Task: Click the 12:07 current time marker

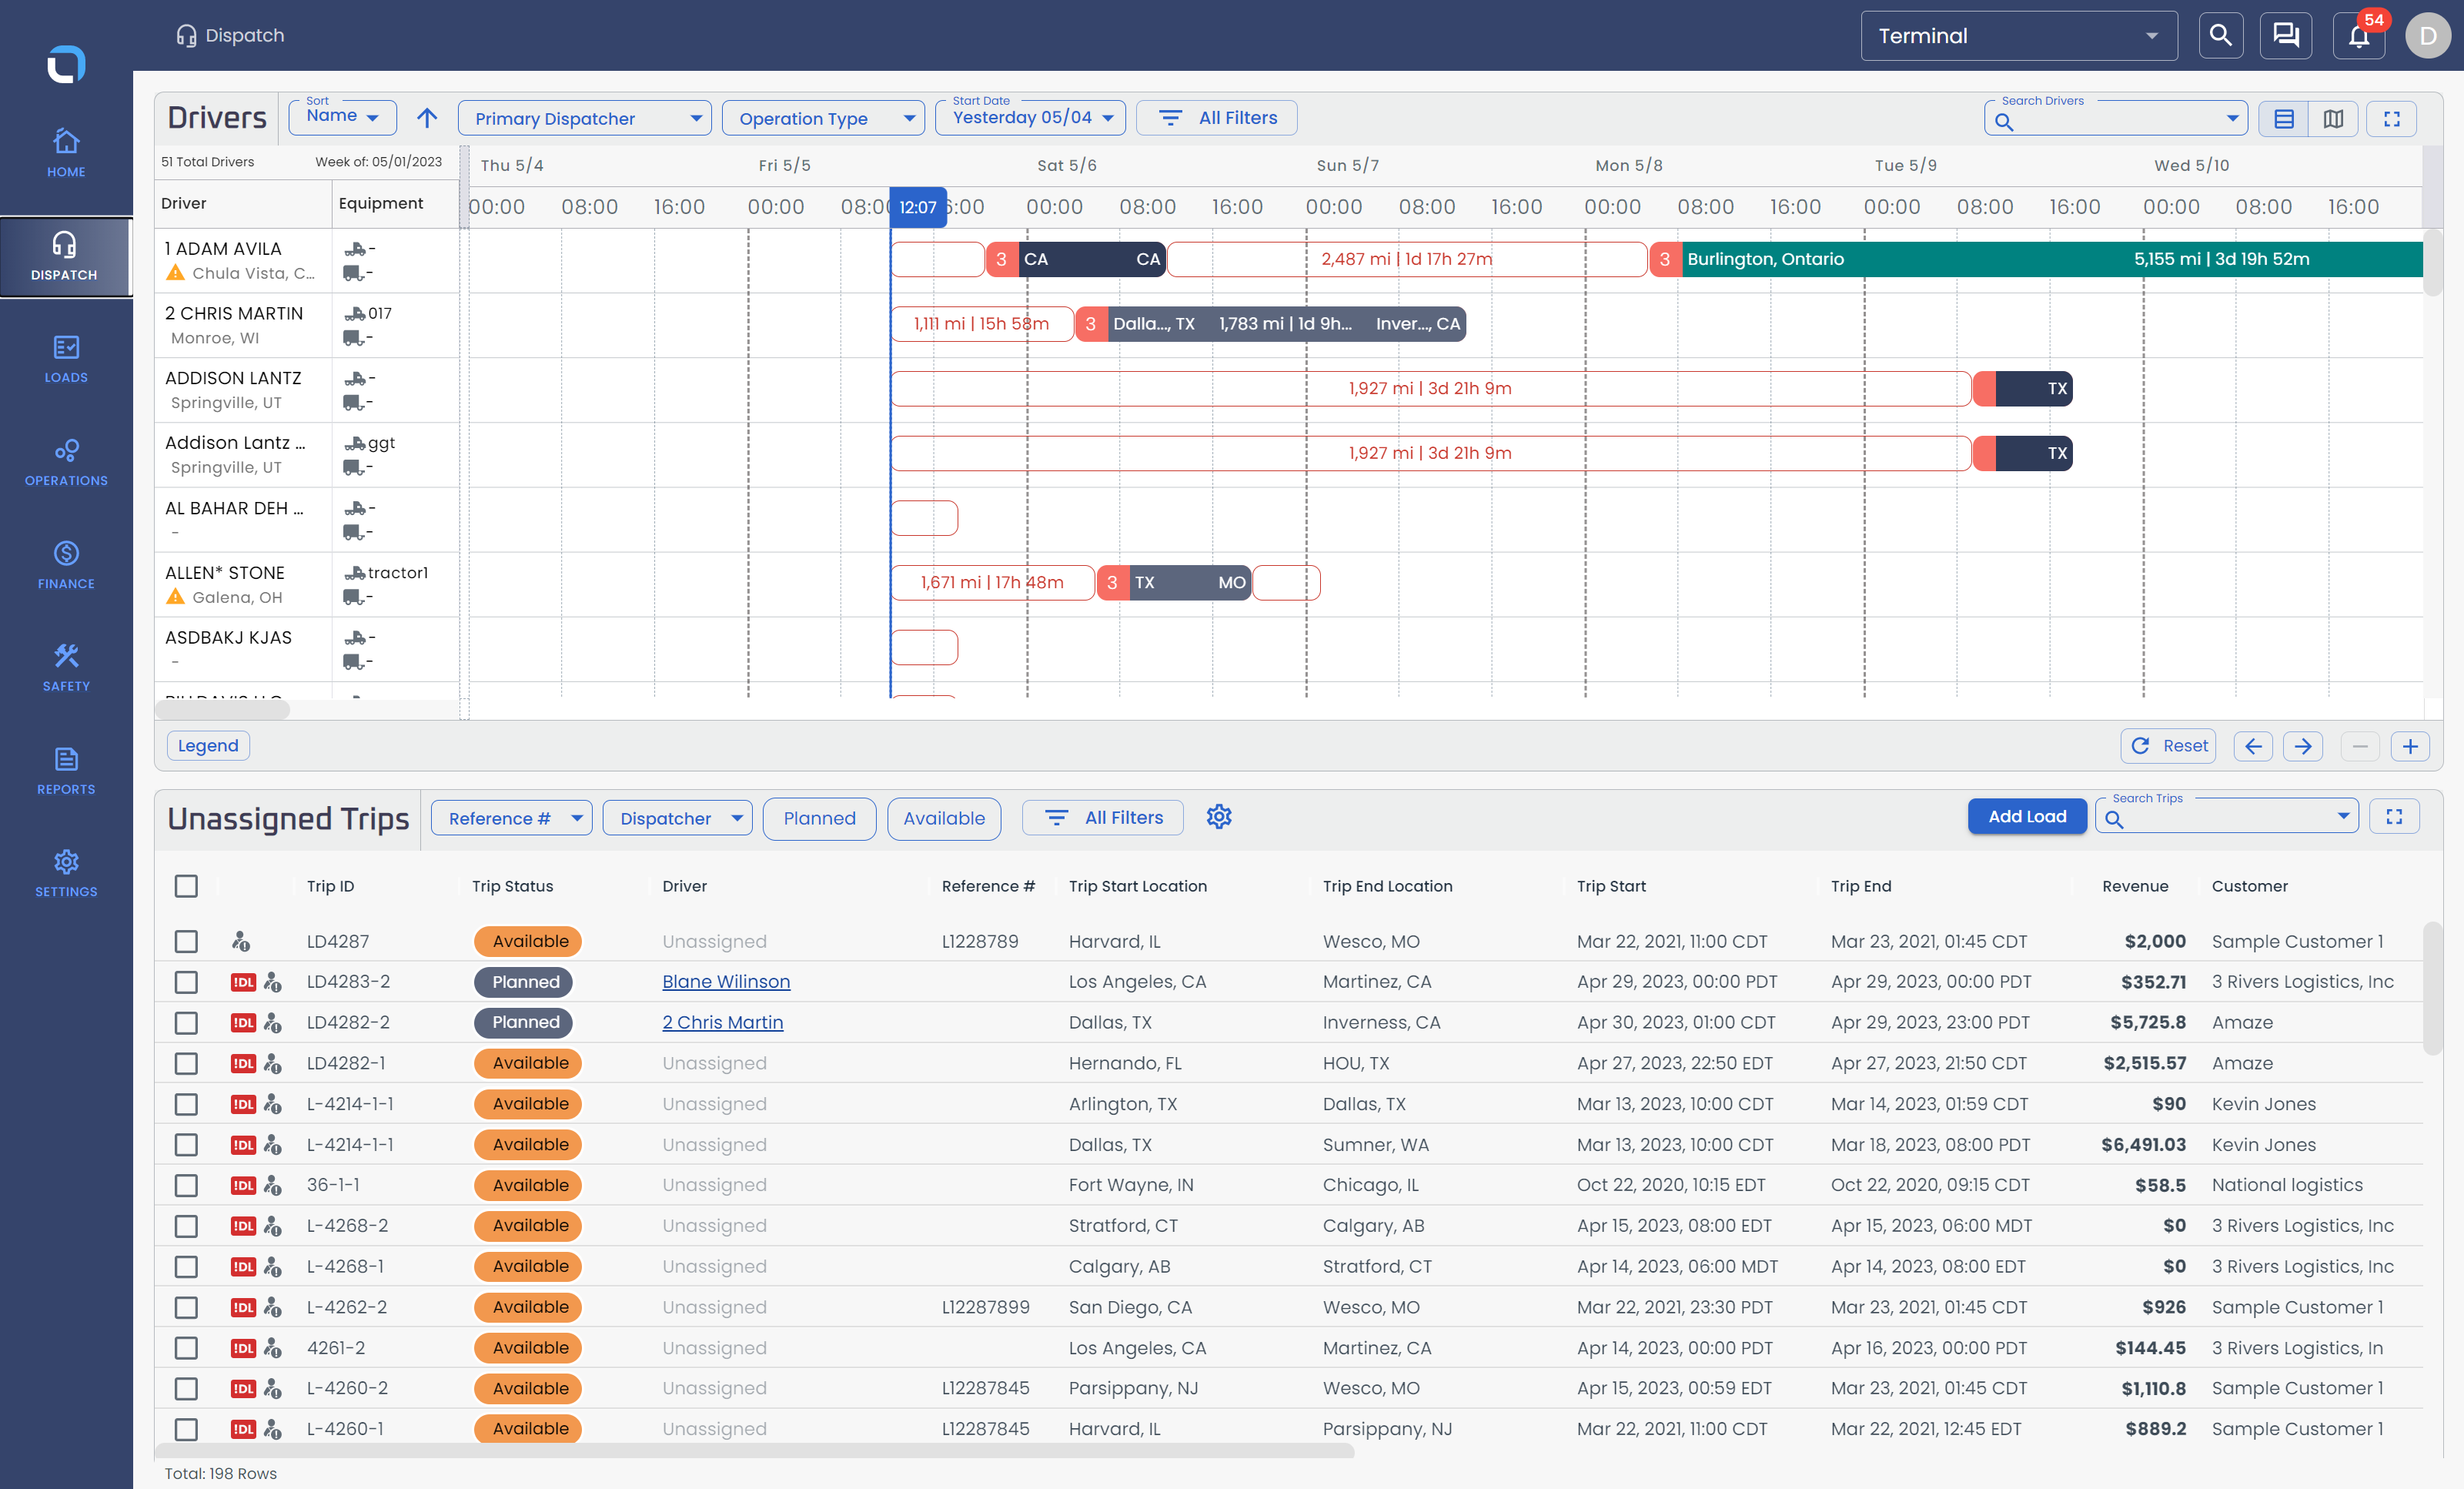Action: point(917,207)
